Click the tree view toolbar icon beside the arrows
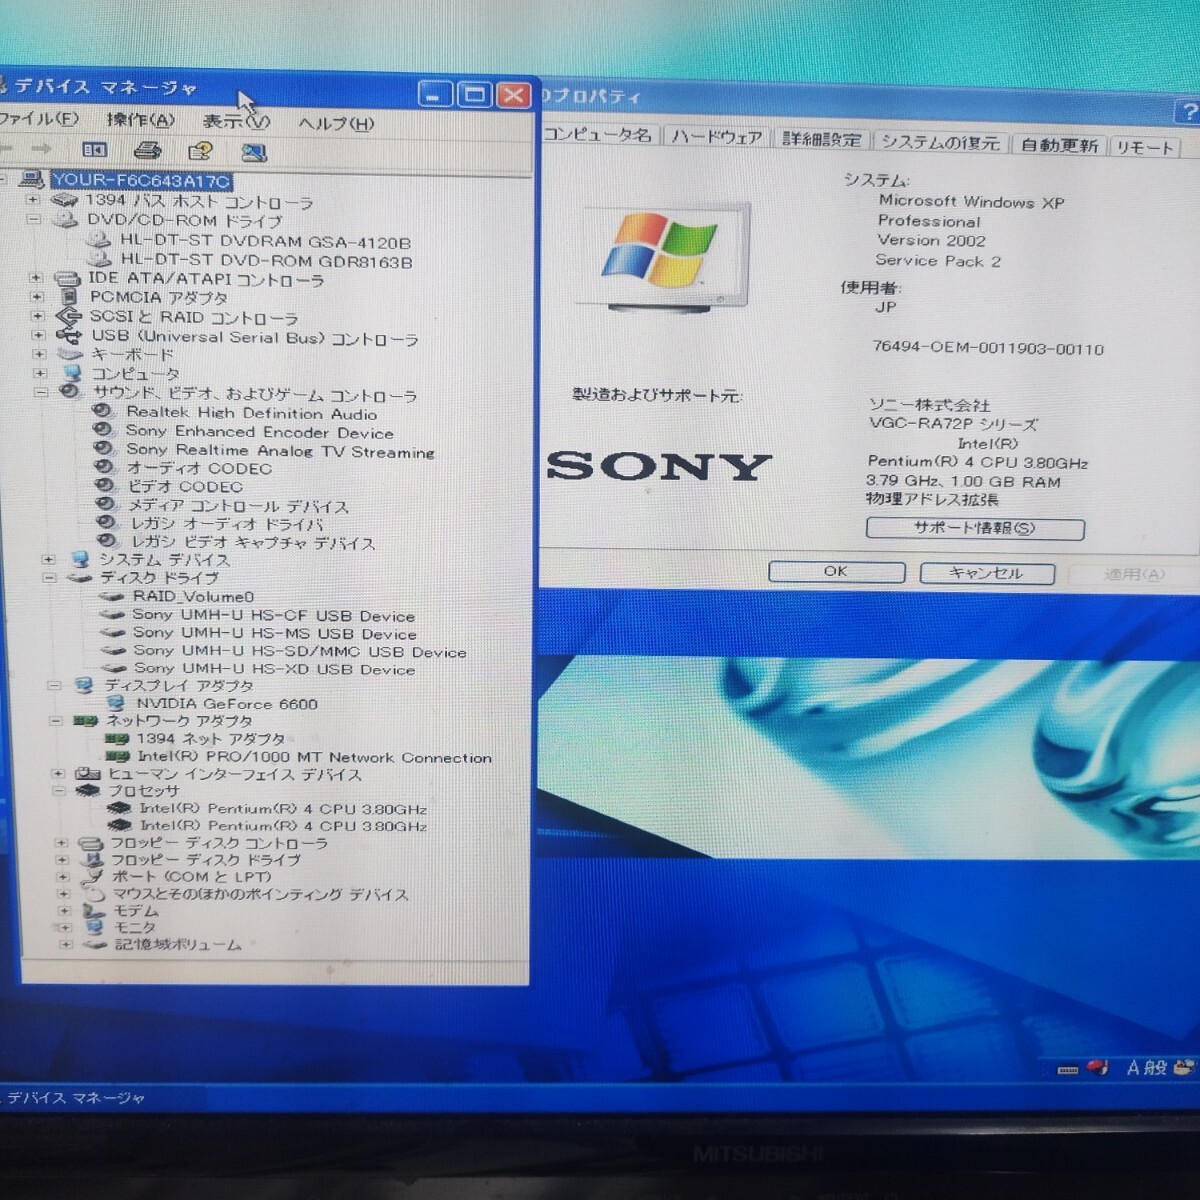1200x1200 pixels. 94,150
